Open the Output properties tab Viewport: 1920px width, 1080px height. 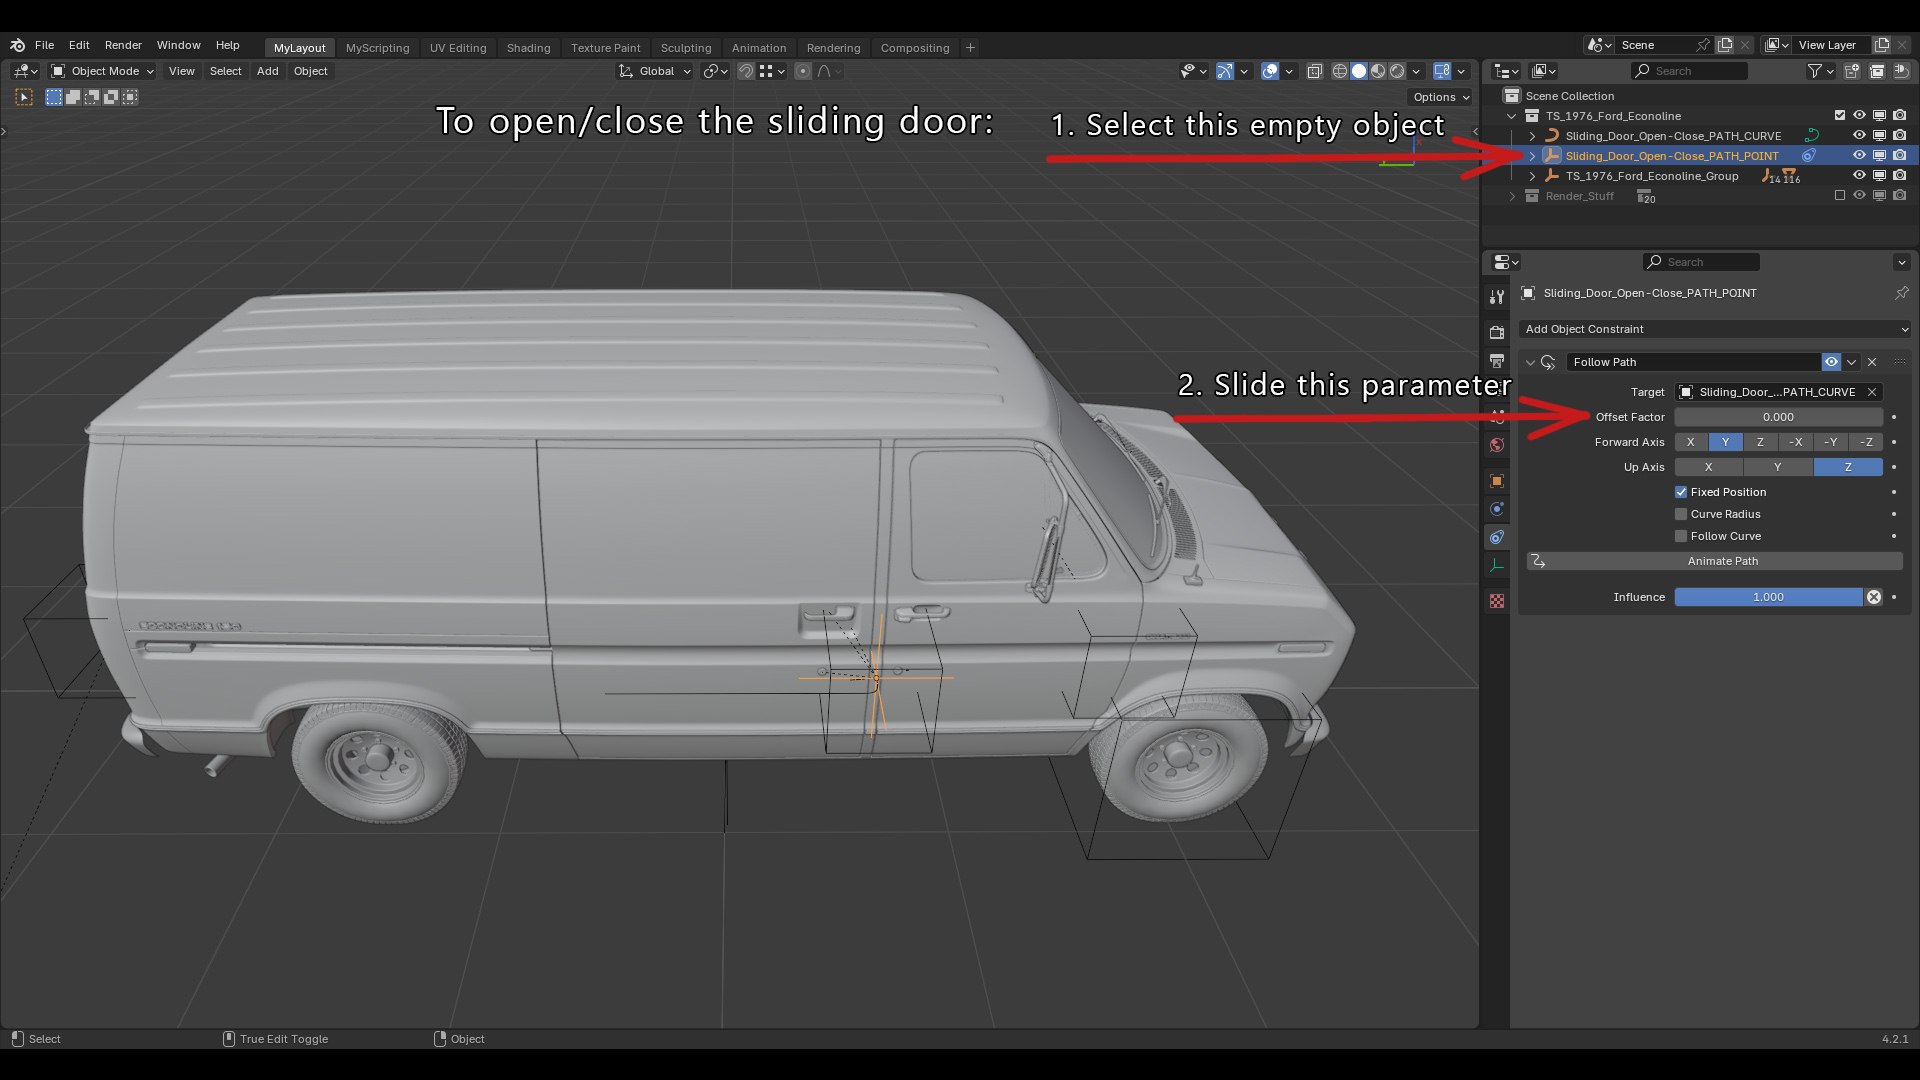pos(1497,360)
